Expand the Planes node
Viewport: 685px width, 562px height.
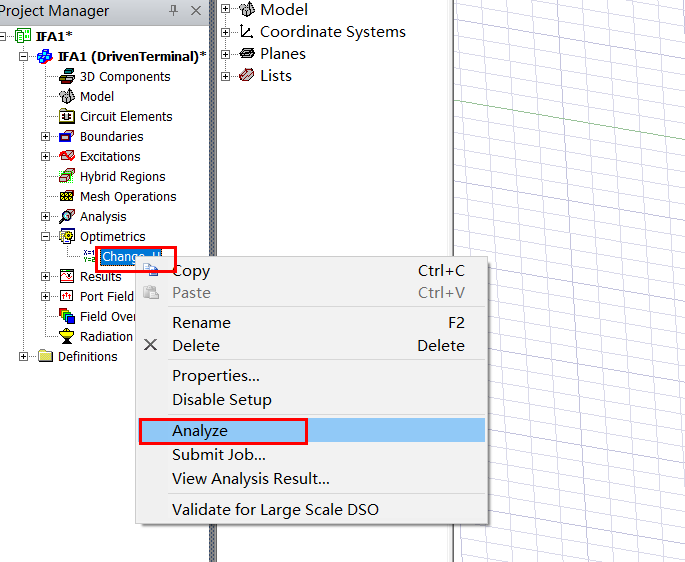click(x=225, y=54)
